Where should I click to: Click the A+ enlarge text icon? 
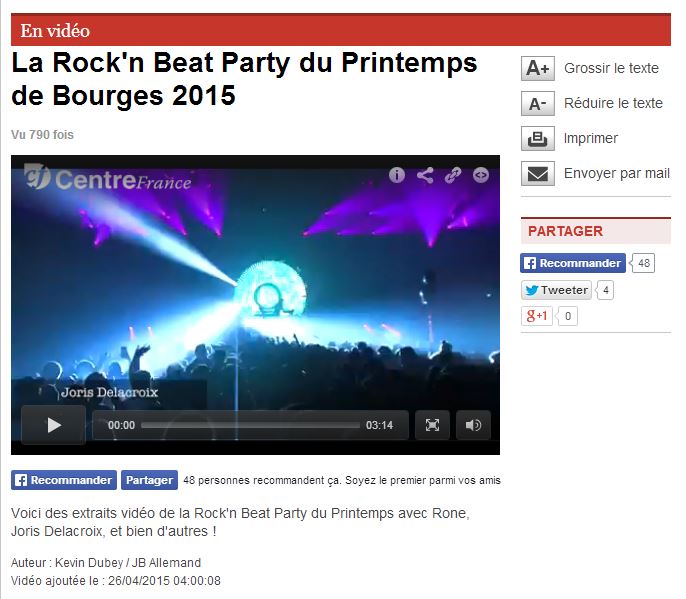537,68
